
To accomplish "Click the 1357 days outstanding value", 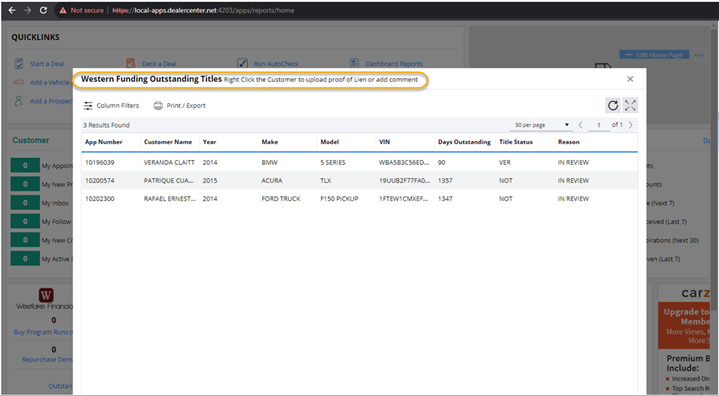I will pyautogui.click(x=445, y=181).
